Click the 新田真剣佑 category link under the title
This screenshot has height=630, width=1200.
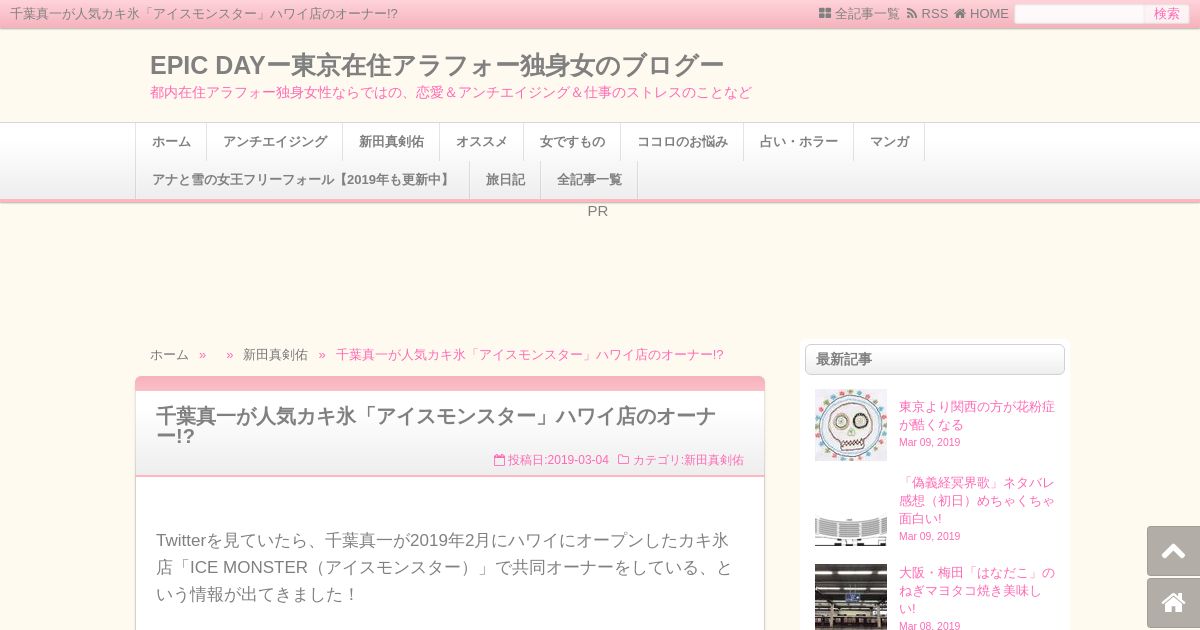coord(713,460)
